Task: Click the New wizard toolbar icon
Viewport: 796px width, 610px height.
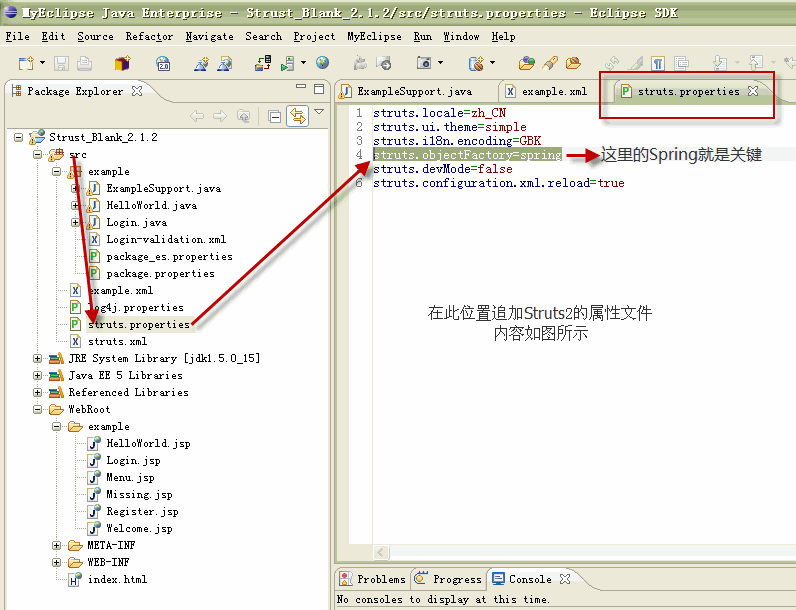Action: click(x=26, y=63)
